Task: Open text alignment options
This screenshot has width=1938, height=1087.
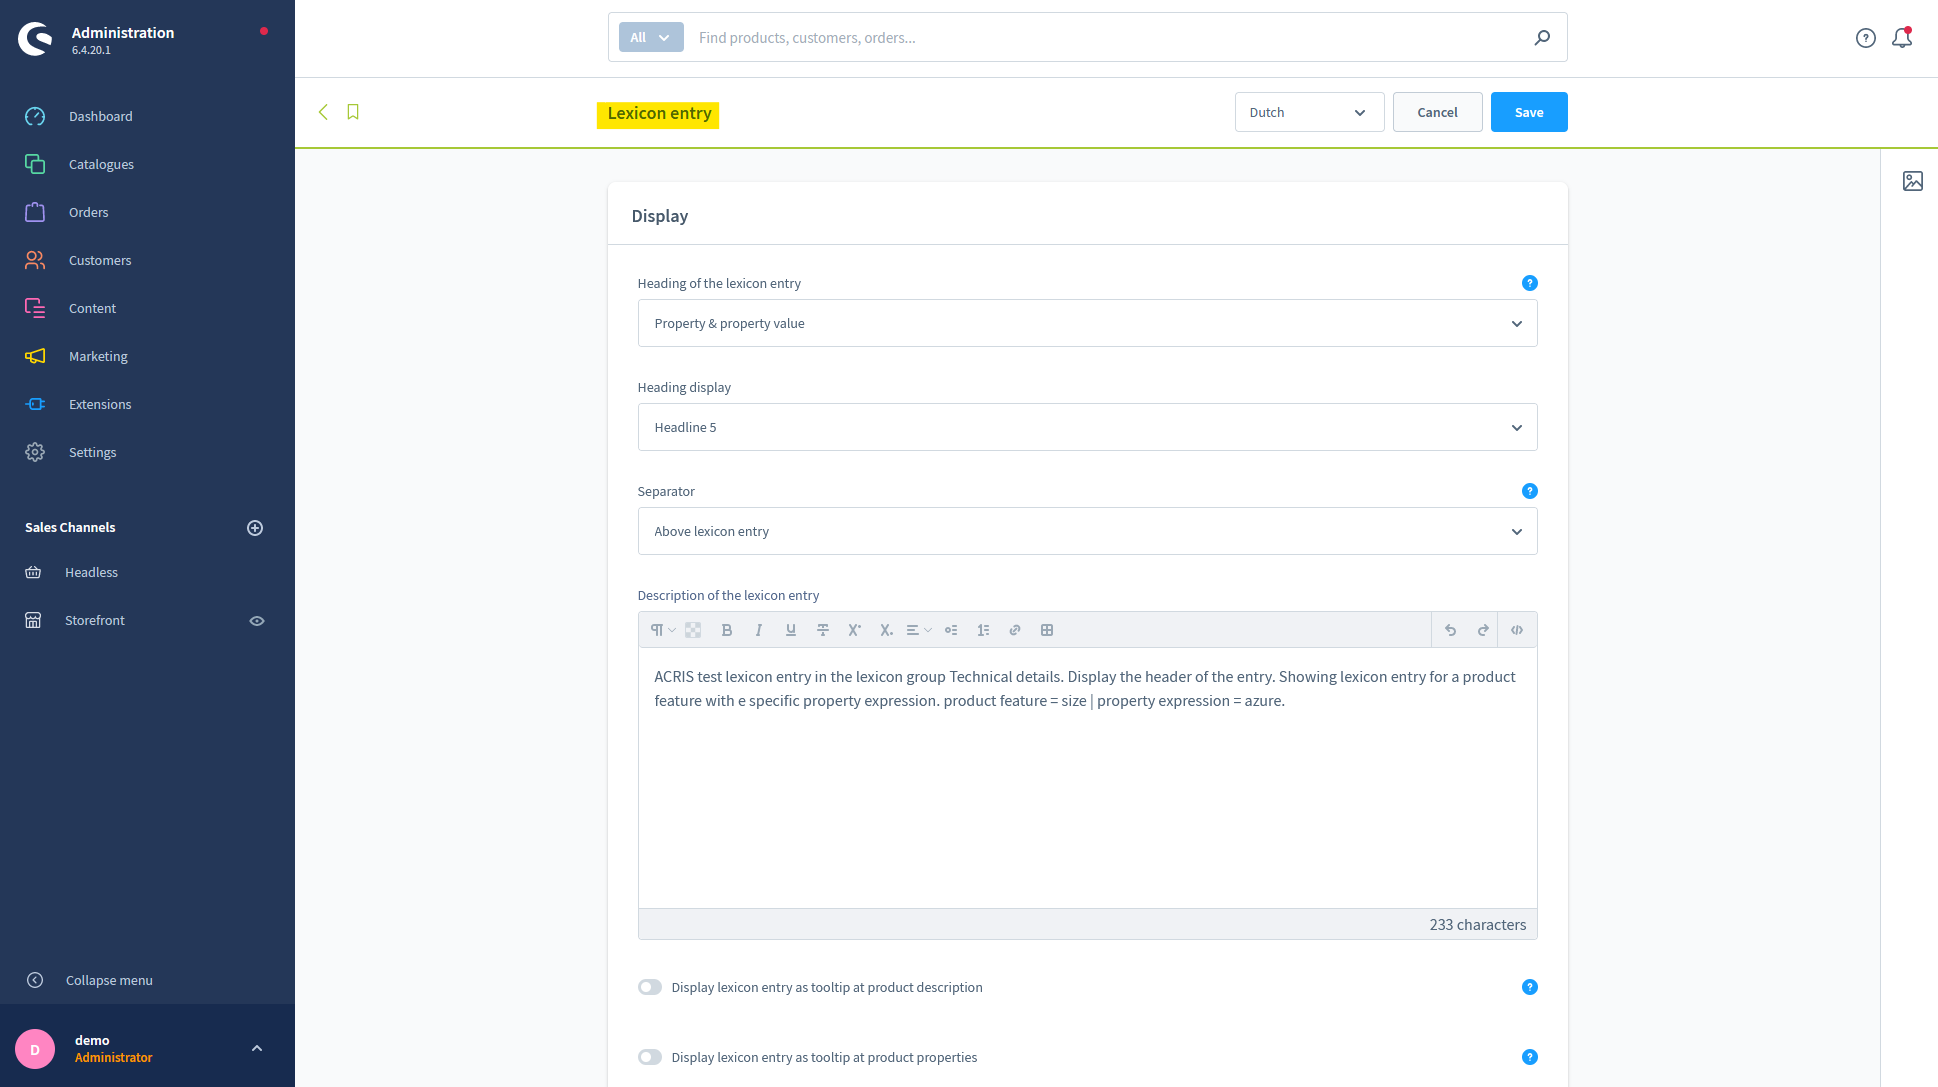Action: [x=919, y=630]
